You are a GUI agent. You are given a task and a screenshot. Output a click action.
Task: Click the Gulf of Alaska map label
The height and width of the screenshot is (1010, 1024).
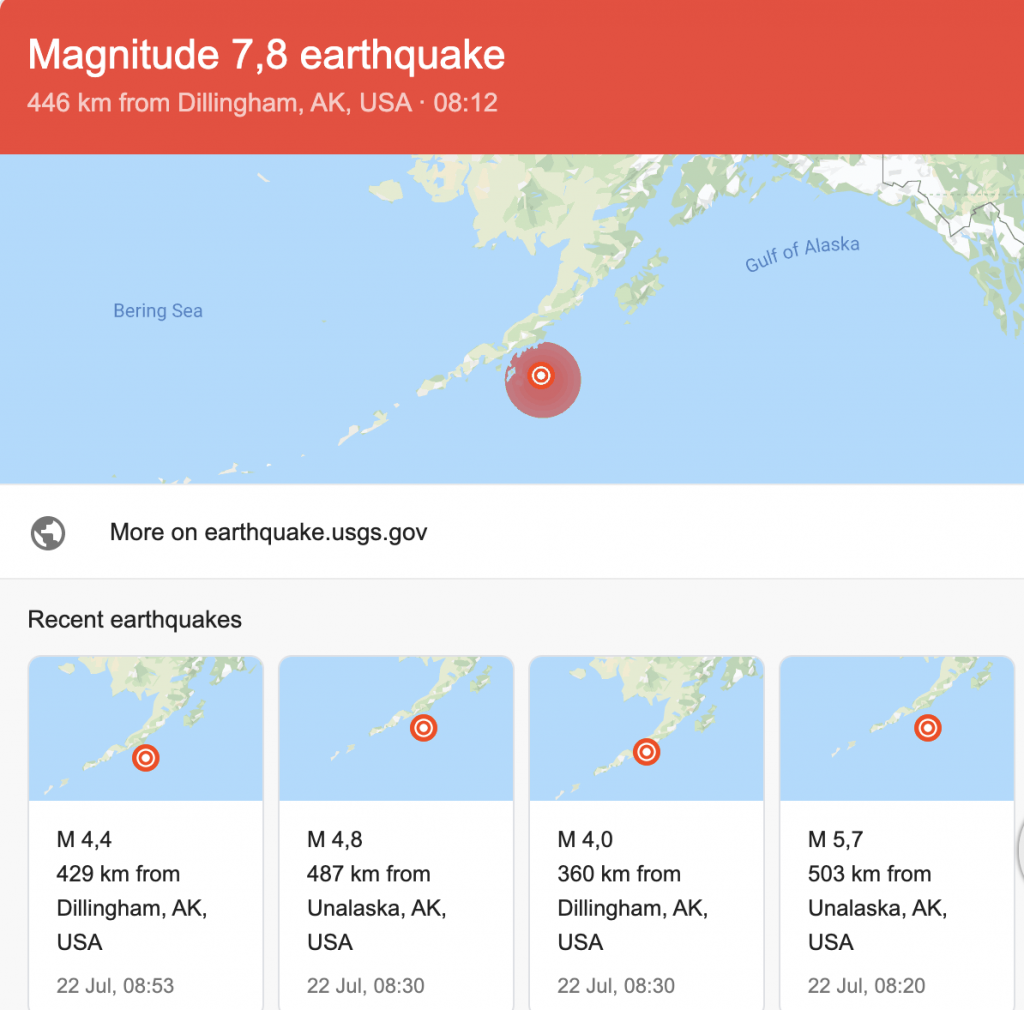802,254
